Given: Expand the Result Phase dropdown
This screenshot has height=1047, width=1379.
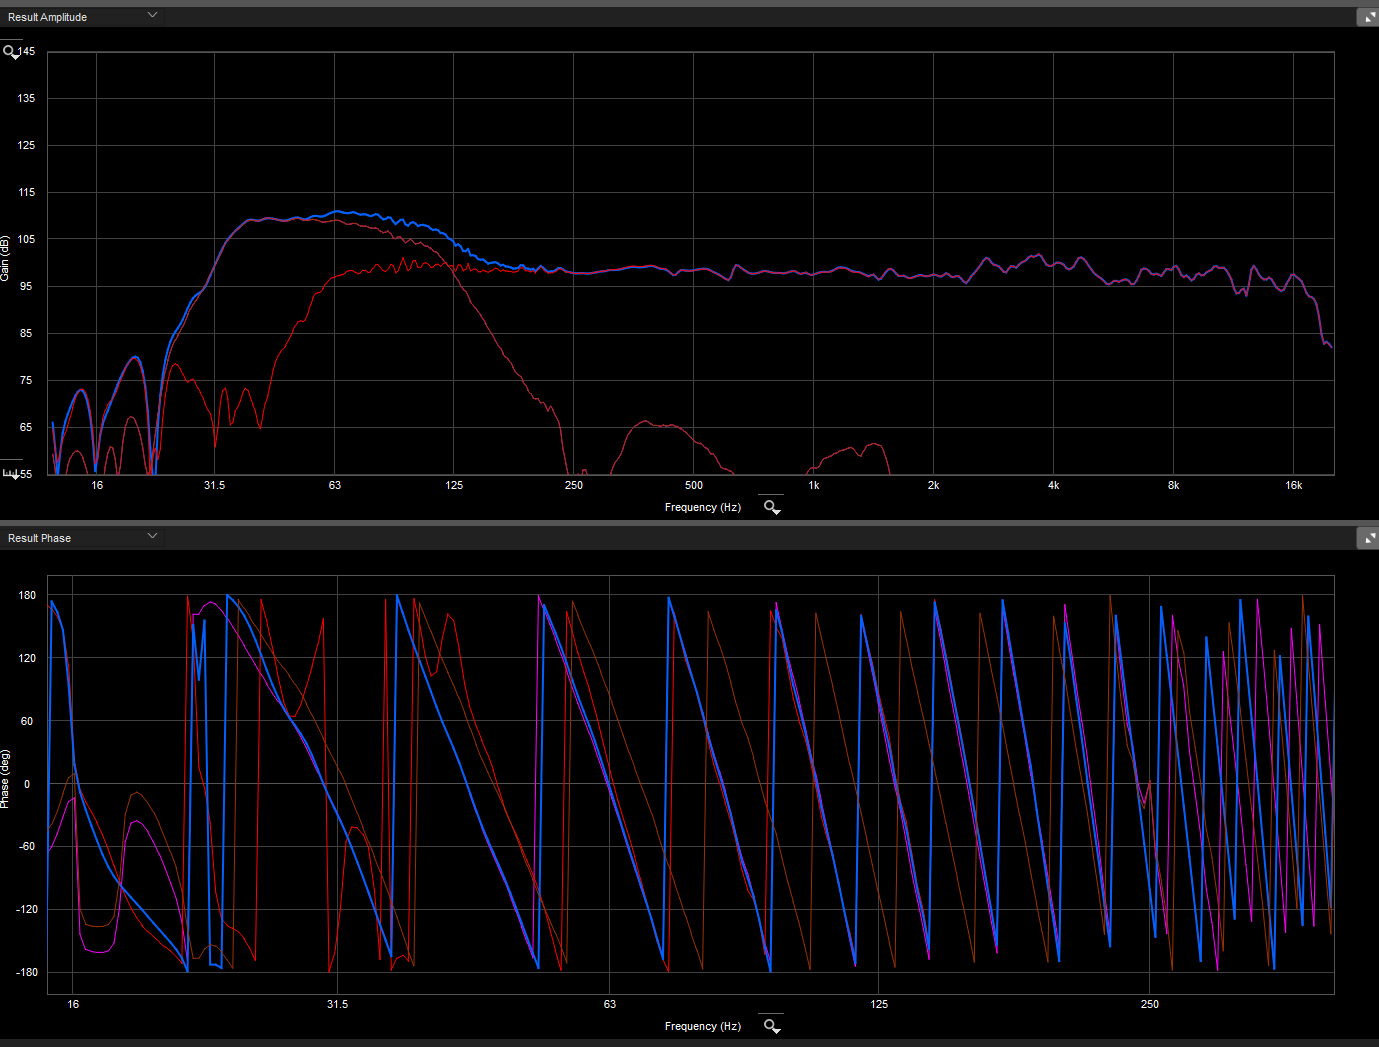Looking at the screenshot, I should (152, 537).
